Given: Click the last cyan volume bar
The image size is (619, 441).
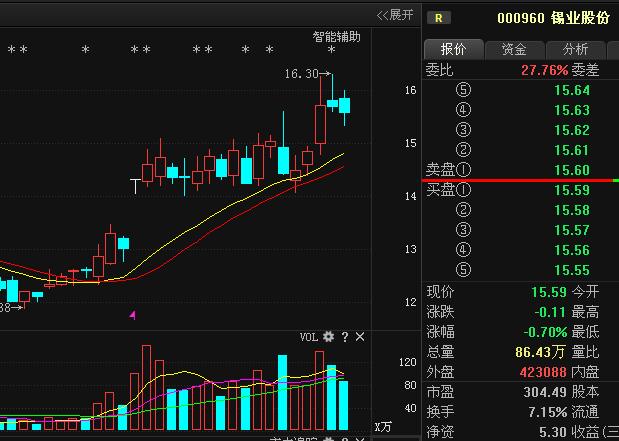Looking at the screenshot, I should point(343,405).
